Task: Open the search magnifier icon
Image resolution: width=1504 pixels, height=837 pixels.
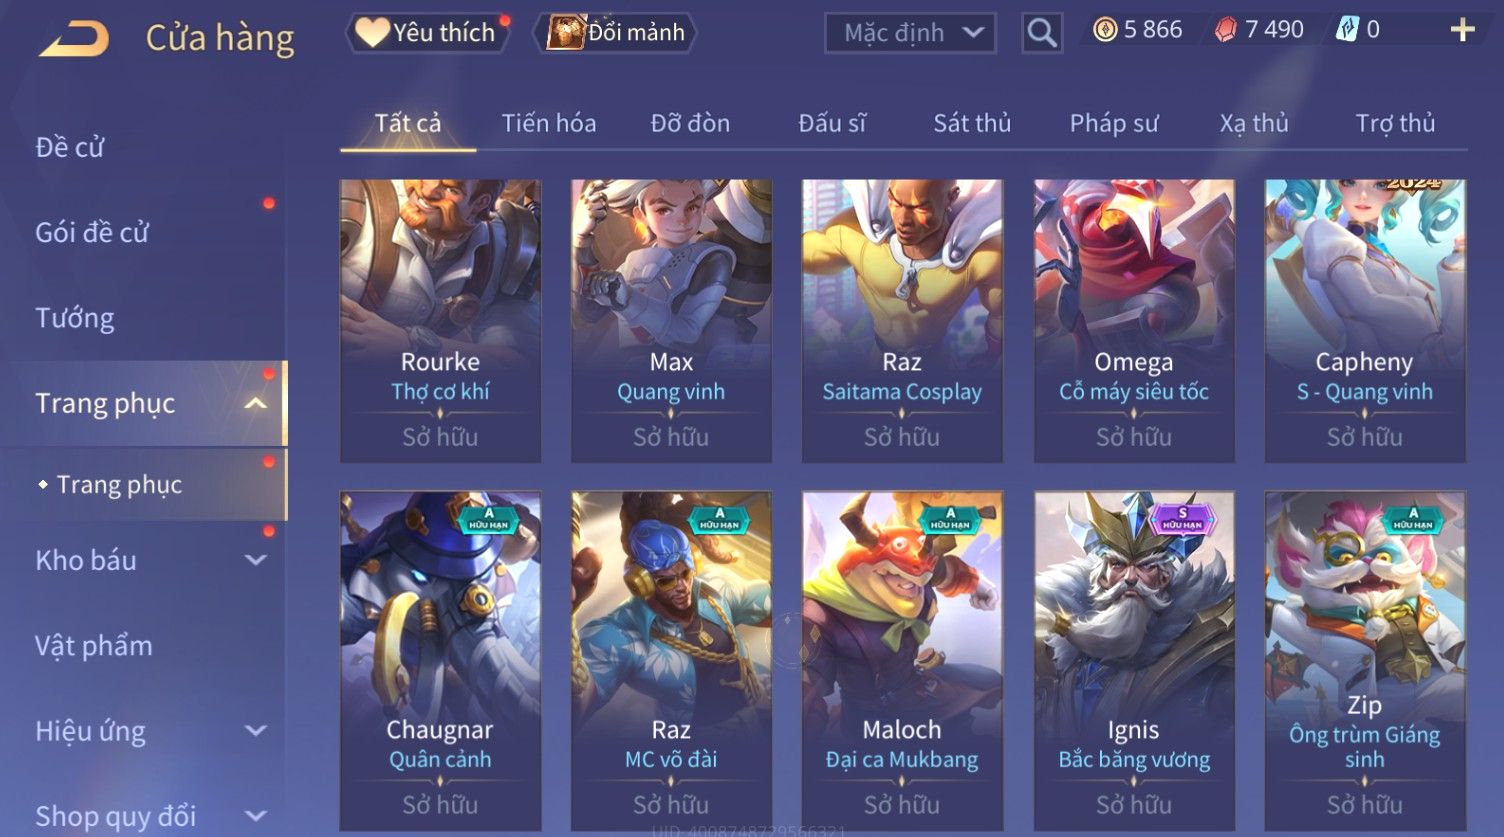Action: pos(1042,33)
